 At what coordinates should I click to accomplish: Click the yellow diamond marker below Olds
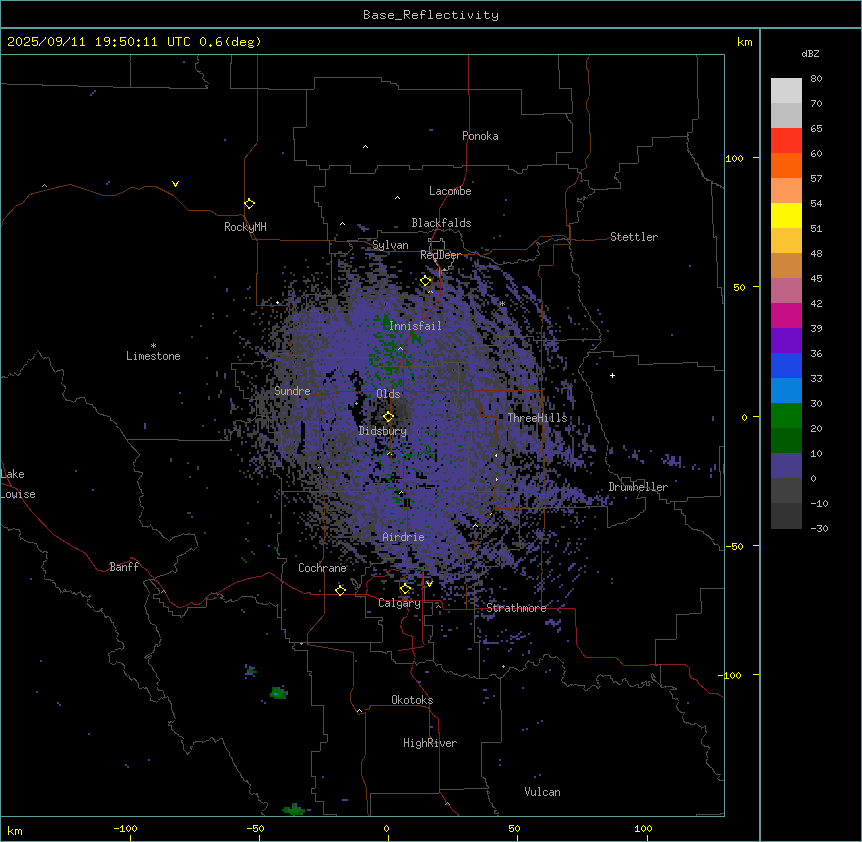[x=388, y=417]
